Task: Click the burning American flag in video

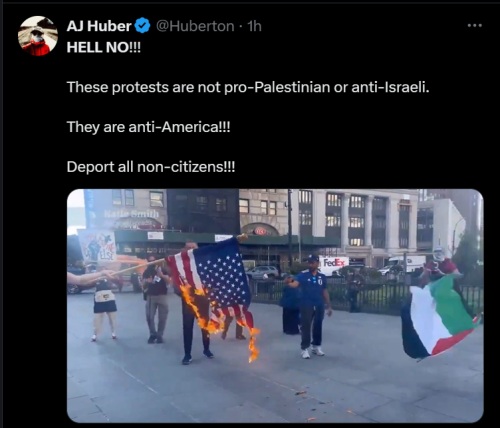Action: click(x=213, y=287)
